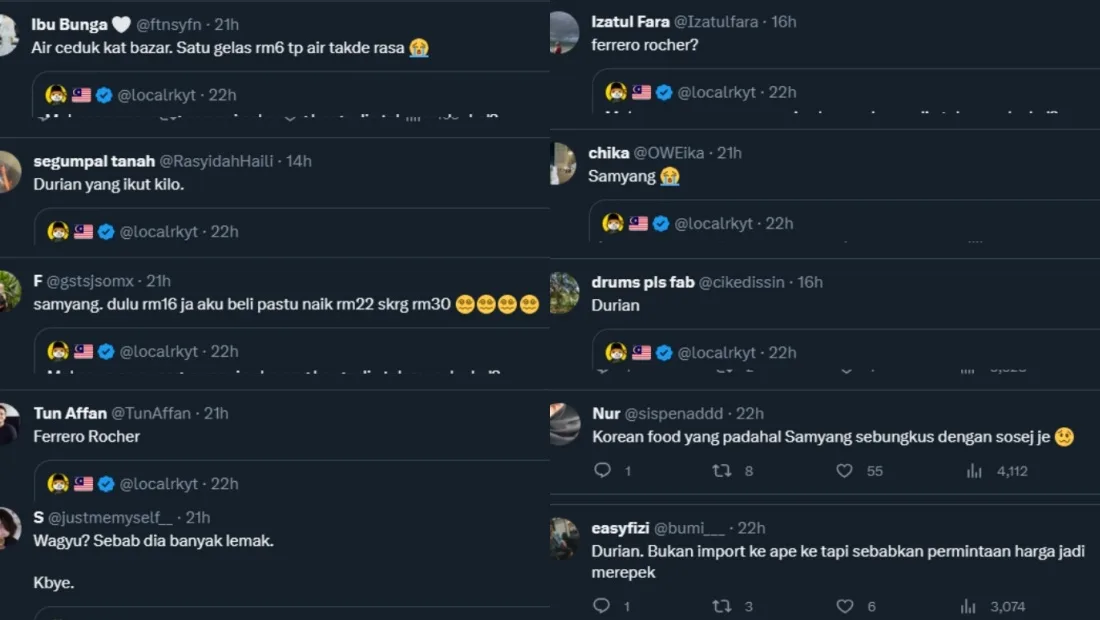The image size is (1100, 620).
Task: Like Nur's Samyang tweet
Action: coord(845,470)
